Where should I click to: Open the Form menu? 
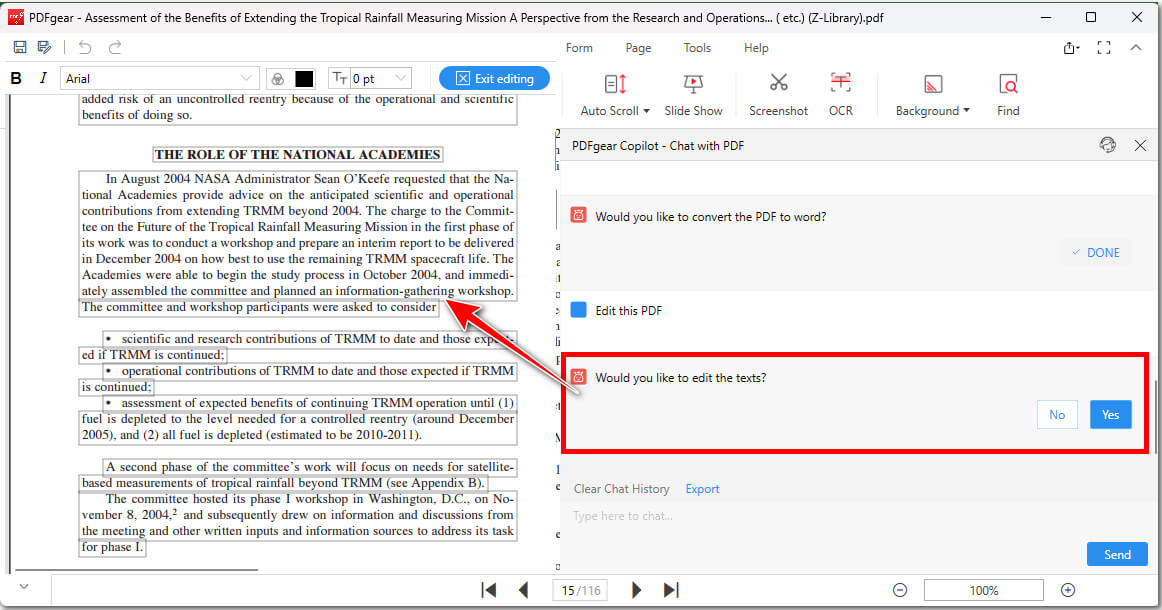580,47
